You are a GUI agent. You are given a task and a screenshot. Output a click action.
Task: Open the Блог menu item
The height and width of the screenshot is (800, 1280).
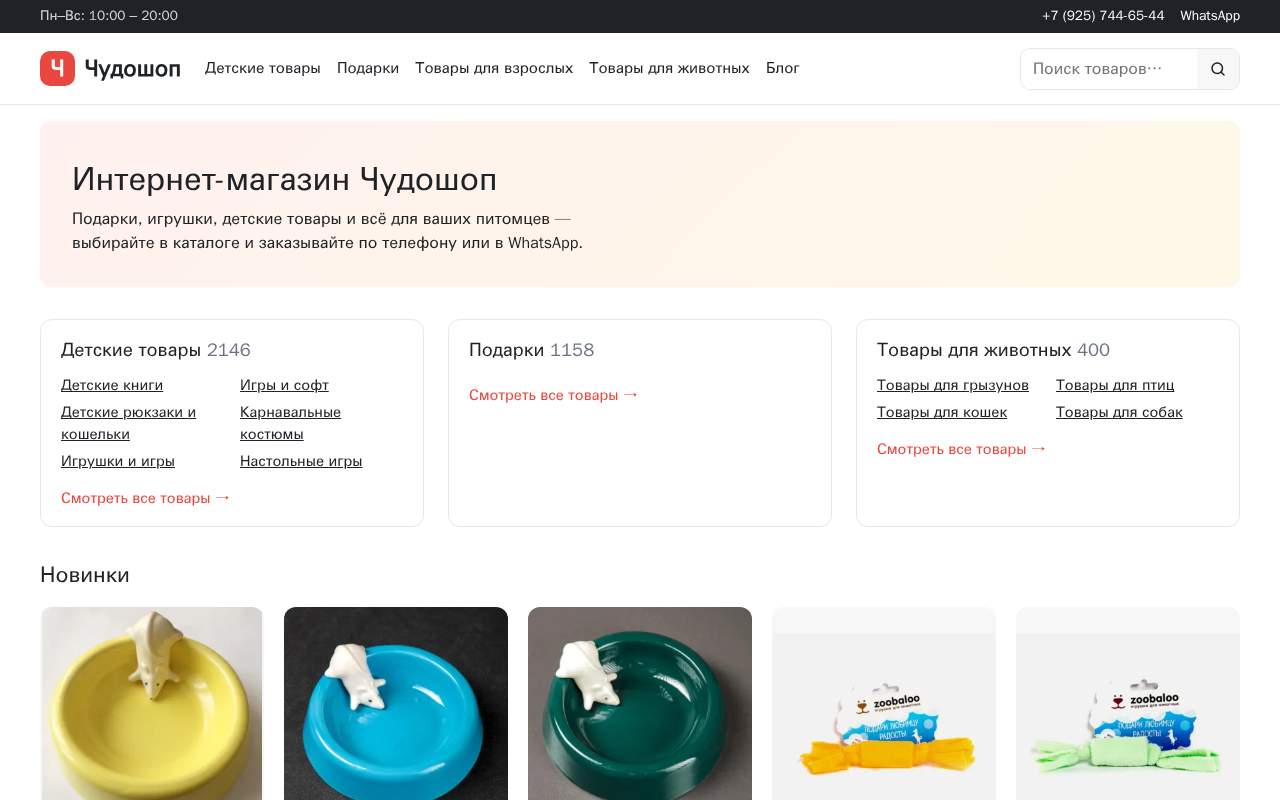(x=783, y=68)
